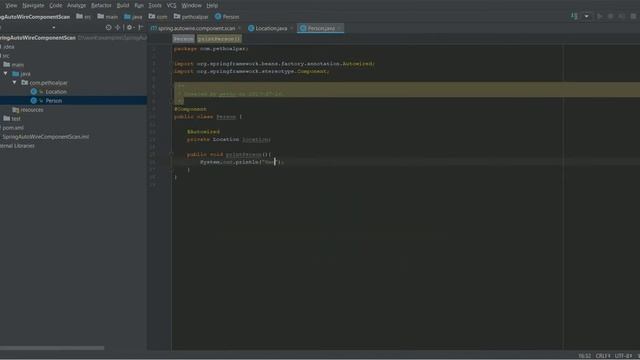Screen dimensions: 640x360
Task: Click the Location class icon in tree
Action: point(34,91)
